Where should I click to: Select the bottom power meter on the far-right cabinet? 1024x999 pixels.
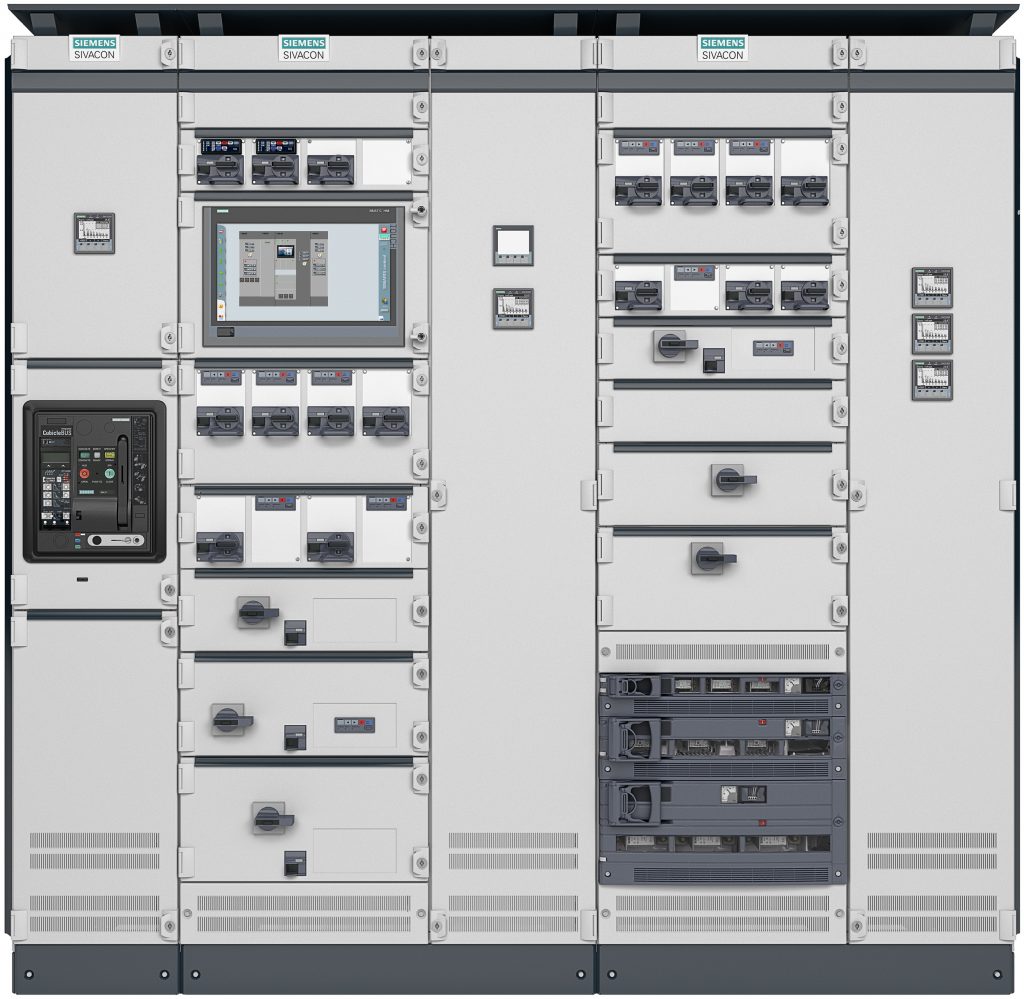[931, 380]
